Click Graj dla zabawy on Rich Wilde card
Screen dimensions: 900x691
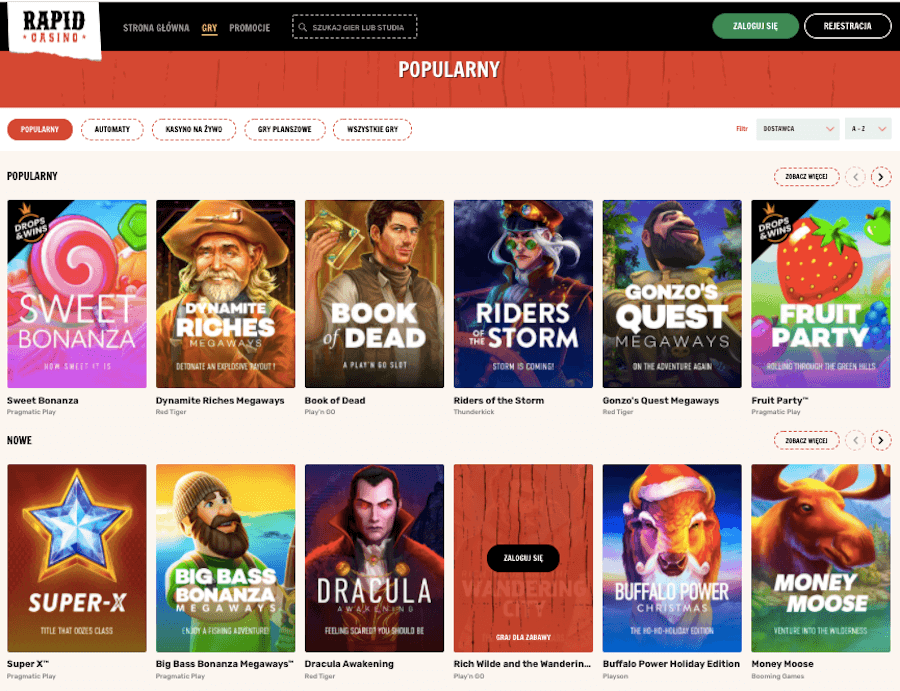coord(523,637)
